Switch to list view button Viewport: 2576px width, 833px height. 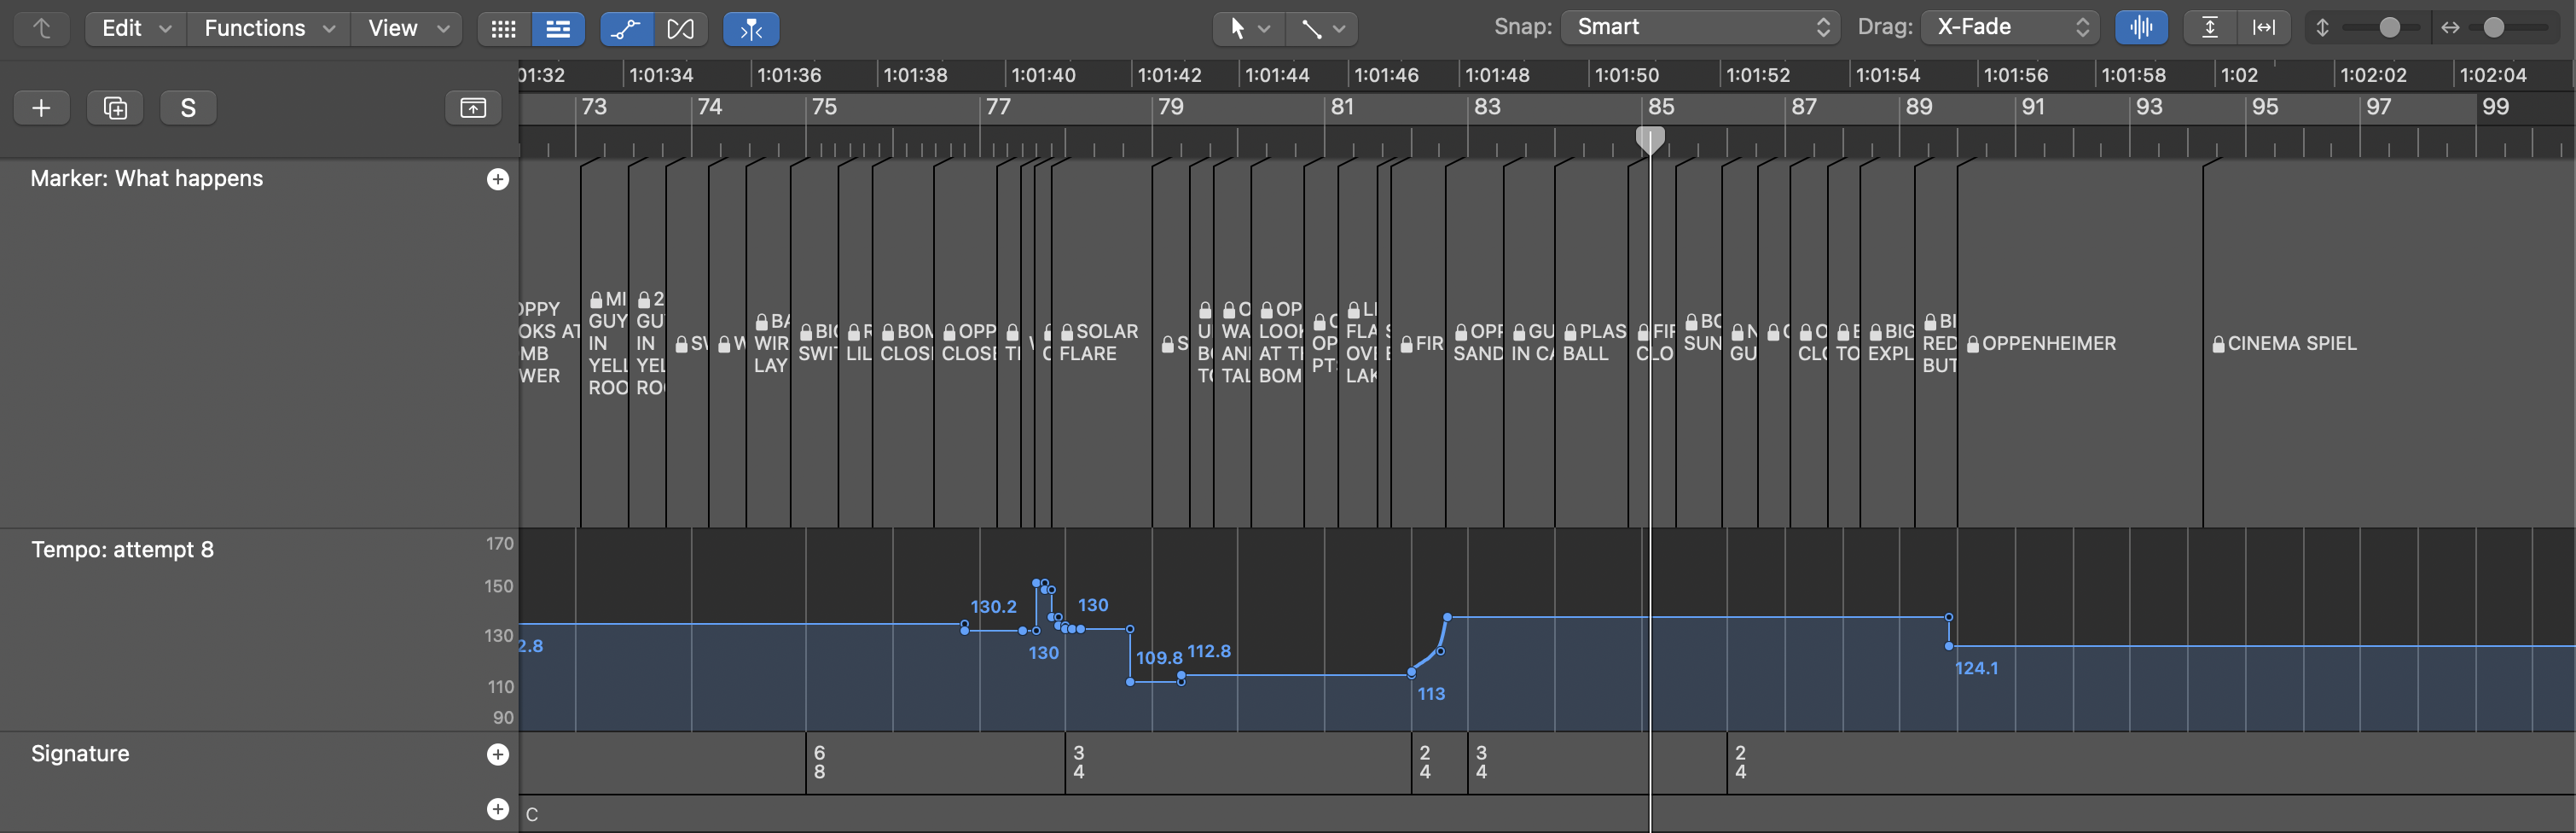(558, 29)
